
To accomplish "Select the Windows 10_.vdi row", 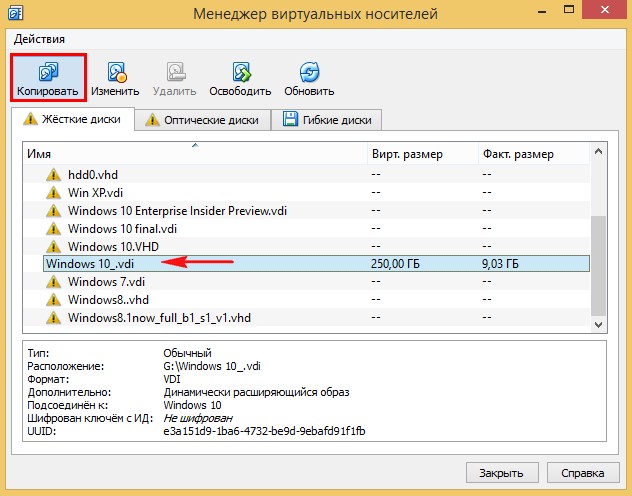I will [x=316, y=264].
